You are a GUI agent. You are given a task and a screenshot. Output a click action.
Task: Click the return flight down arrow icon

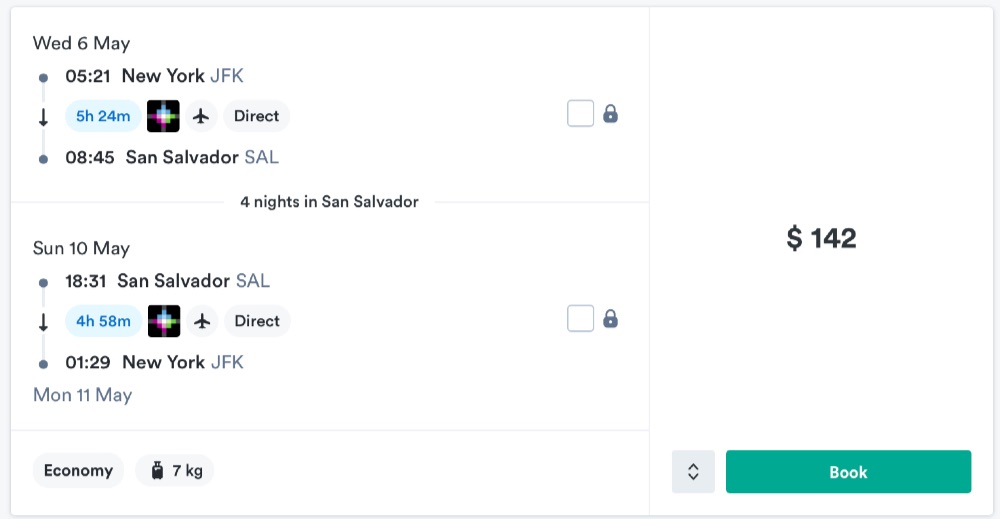[x=43, y=322]
